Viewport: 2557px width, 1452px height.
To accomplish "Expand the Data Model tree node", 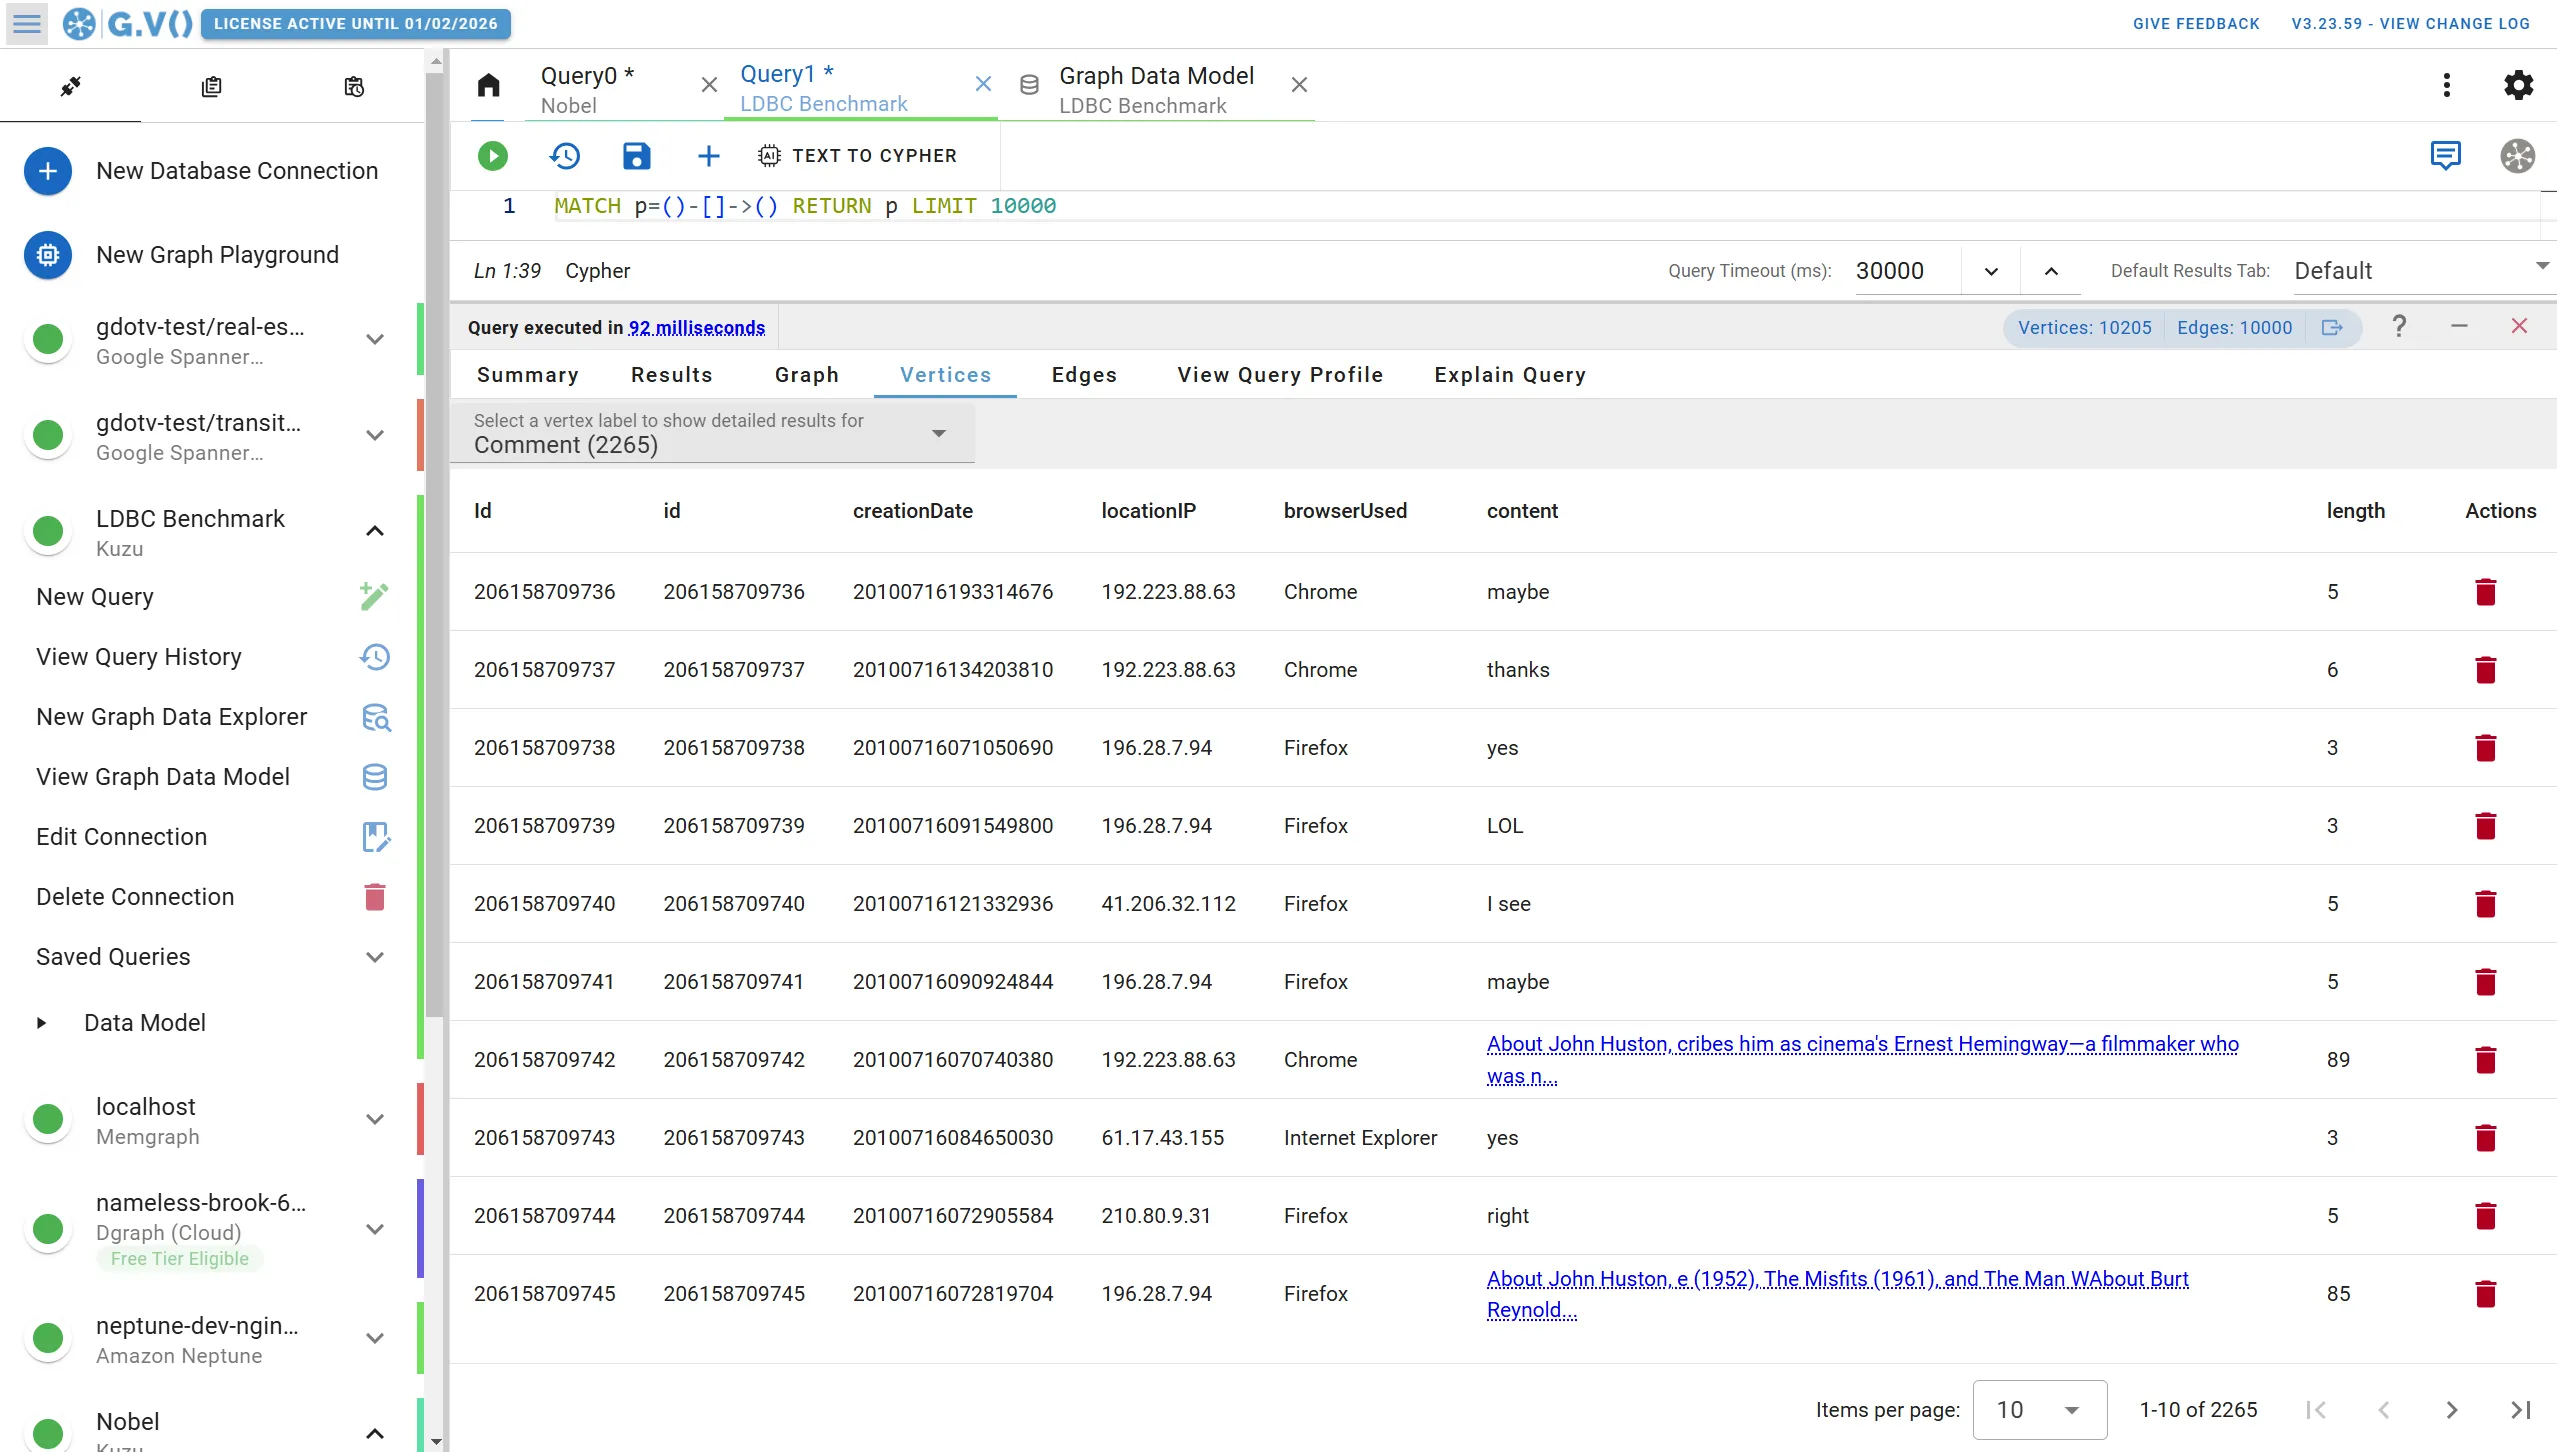I will tap(41, 1023).
